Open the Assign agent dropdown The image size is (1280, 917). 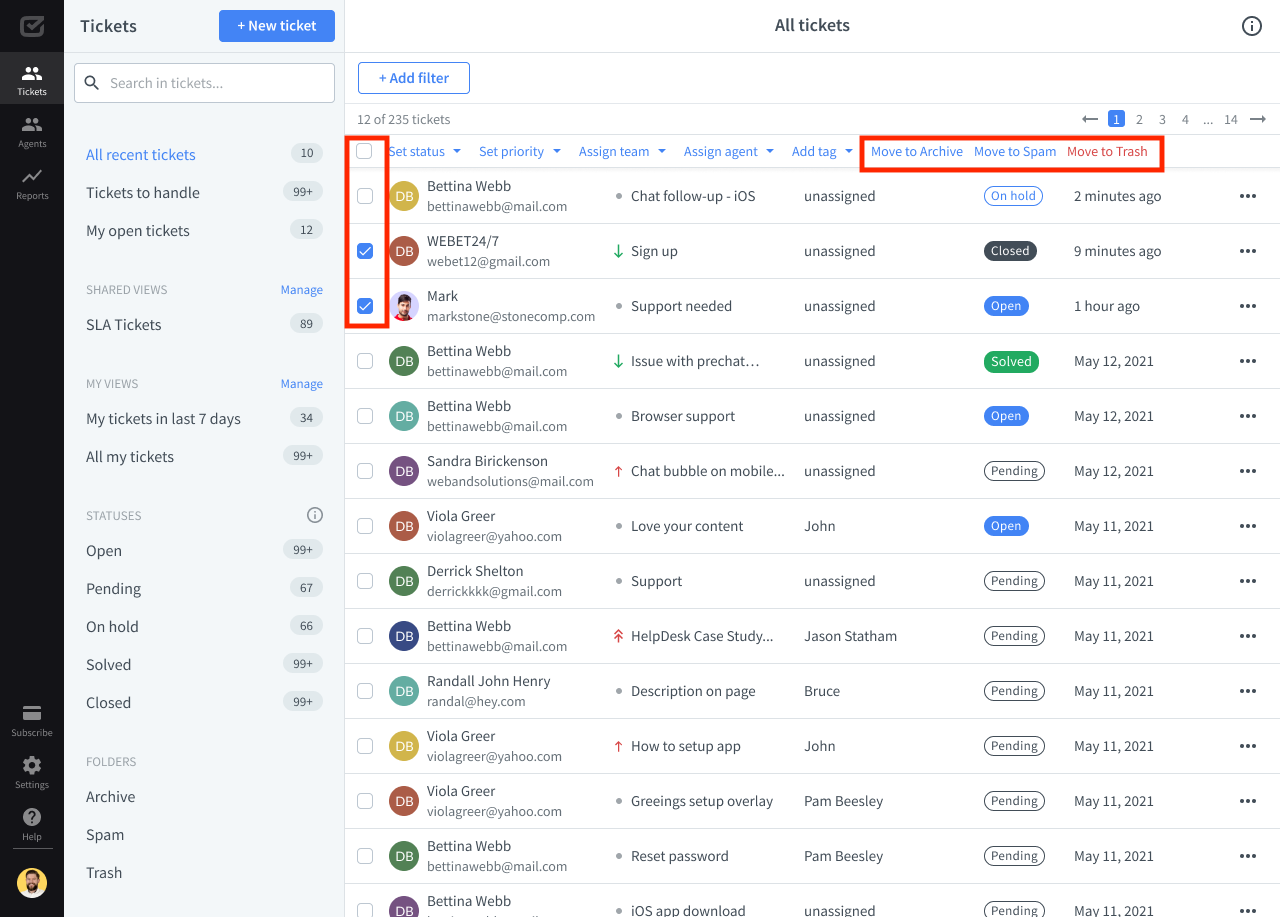(729, 152)
